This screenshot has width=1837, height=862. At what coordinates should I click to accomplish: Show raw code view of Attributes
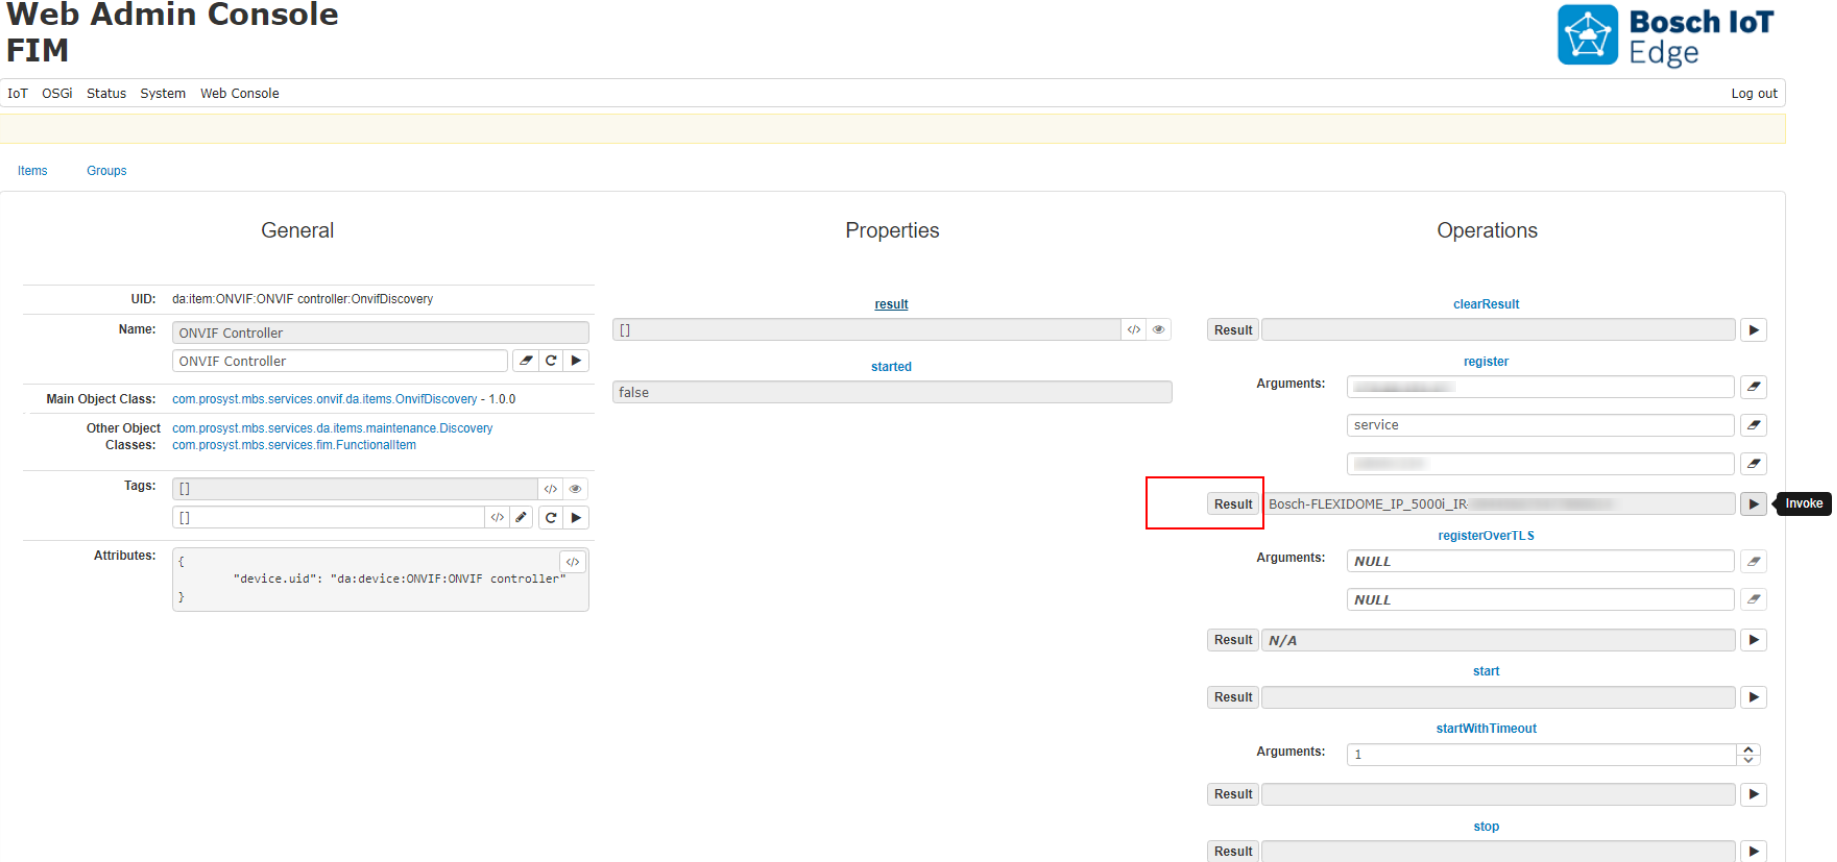(x=572, y=562)
